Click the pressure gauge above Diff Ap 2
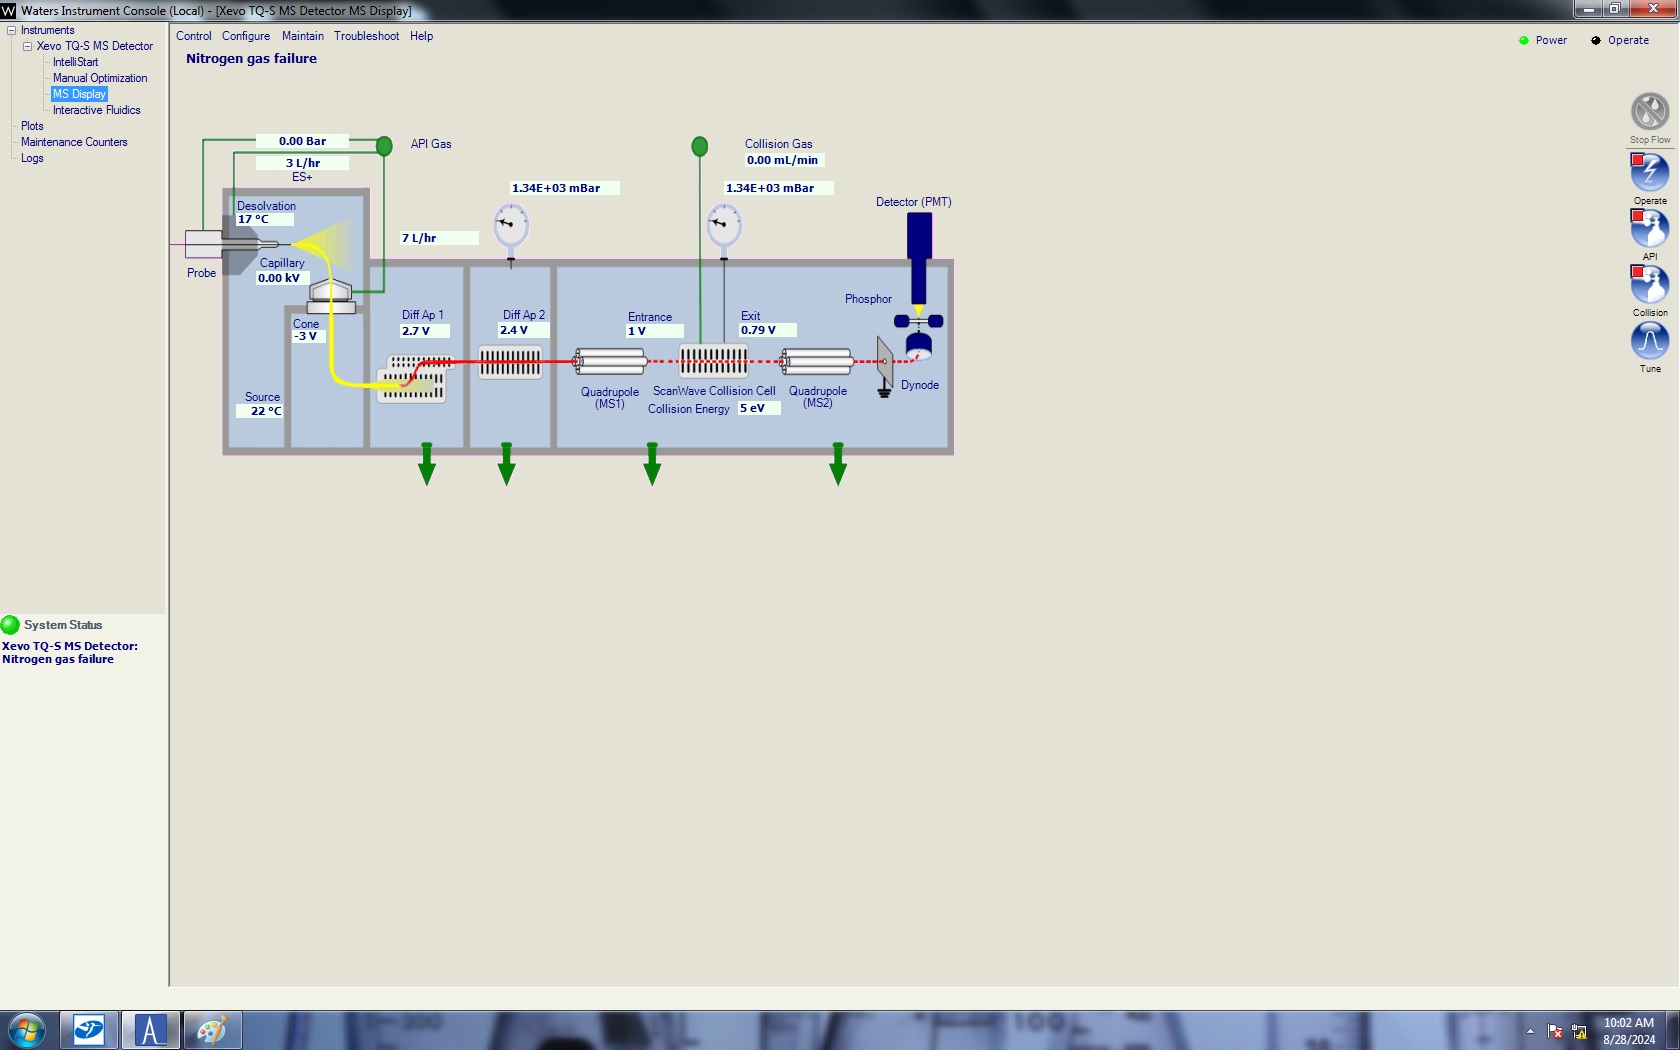Viewport: 1680px width, 1050px height. coord(511,225)
